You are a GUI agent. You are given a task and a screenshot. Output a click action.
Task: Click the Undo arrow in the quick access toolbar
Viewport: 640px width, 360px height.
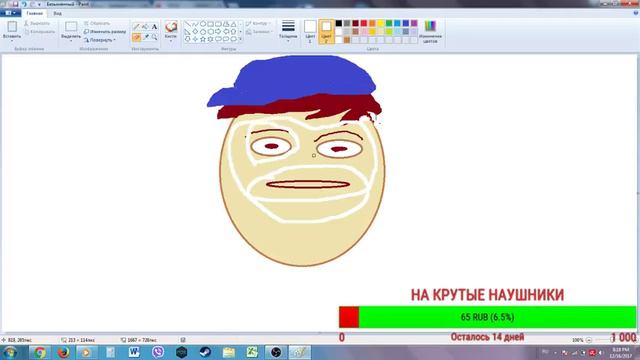click(x=24, y=4)
